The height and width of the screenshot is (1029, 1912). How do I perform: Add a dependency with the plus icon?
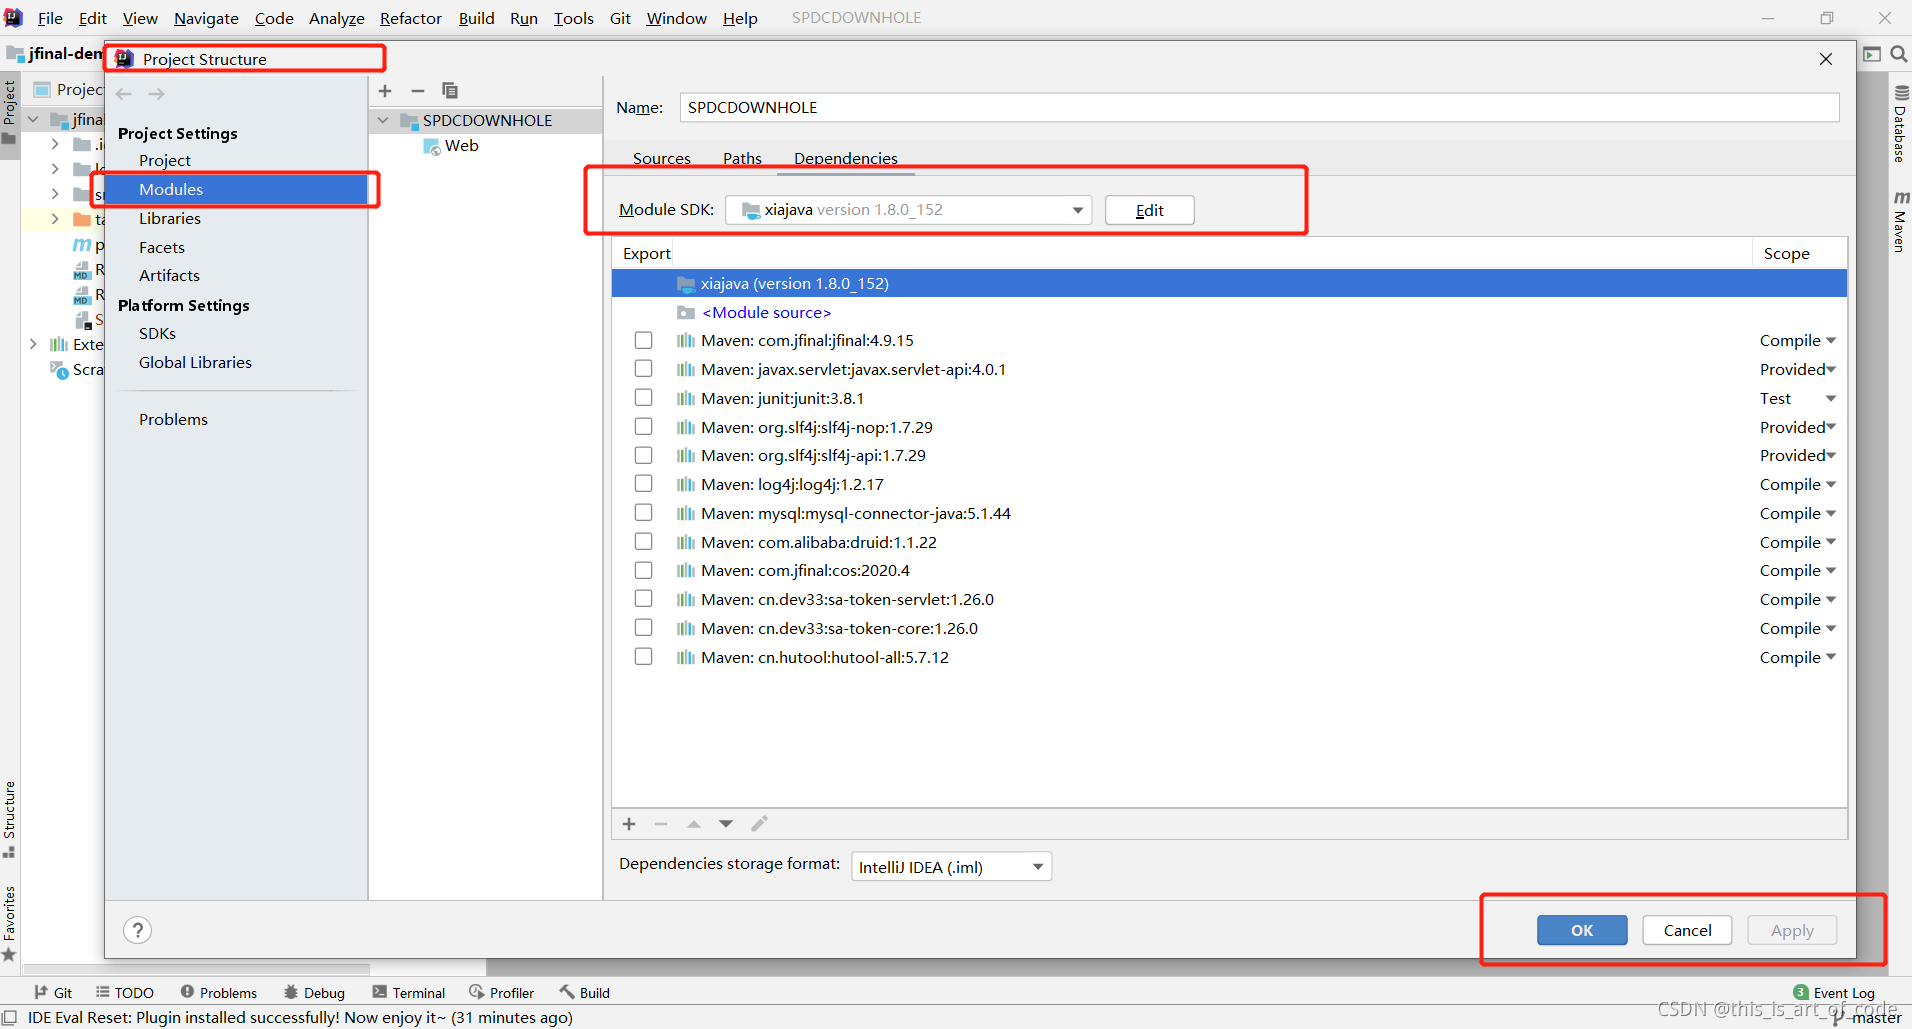point(629,824)
